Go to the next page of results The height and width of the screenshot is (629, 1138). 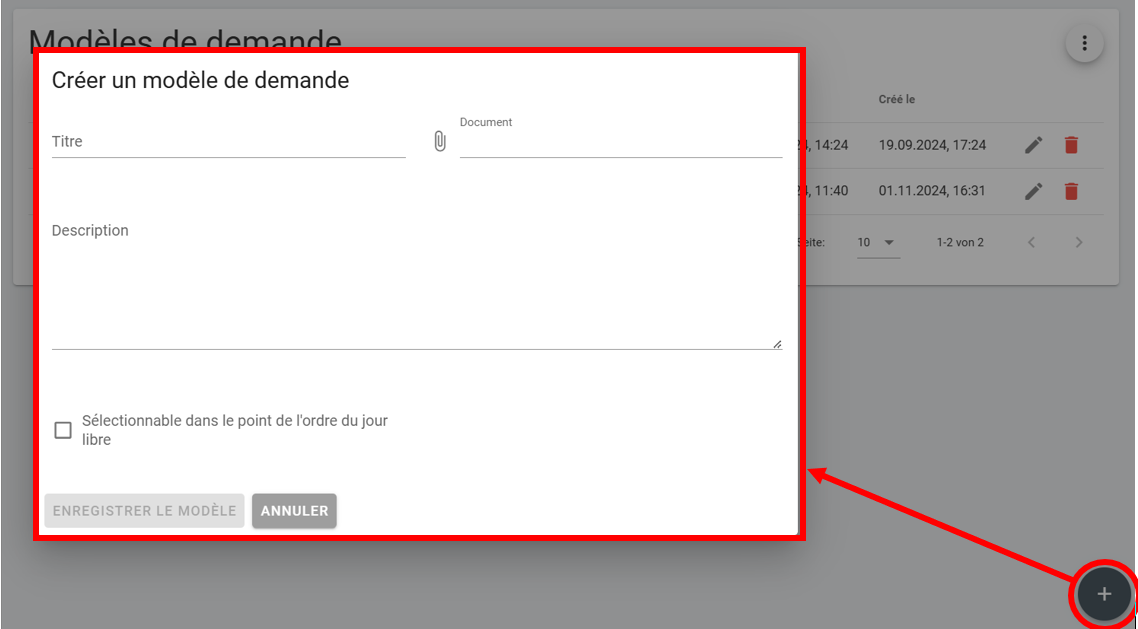click(1078, 242)
